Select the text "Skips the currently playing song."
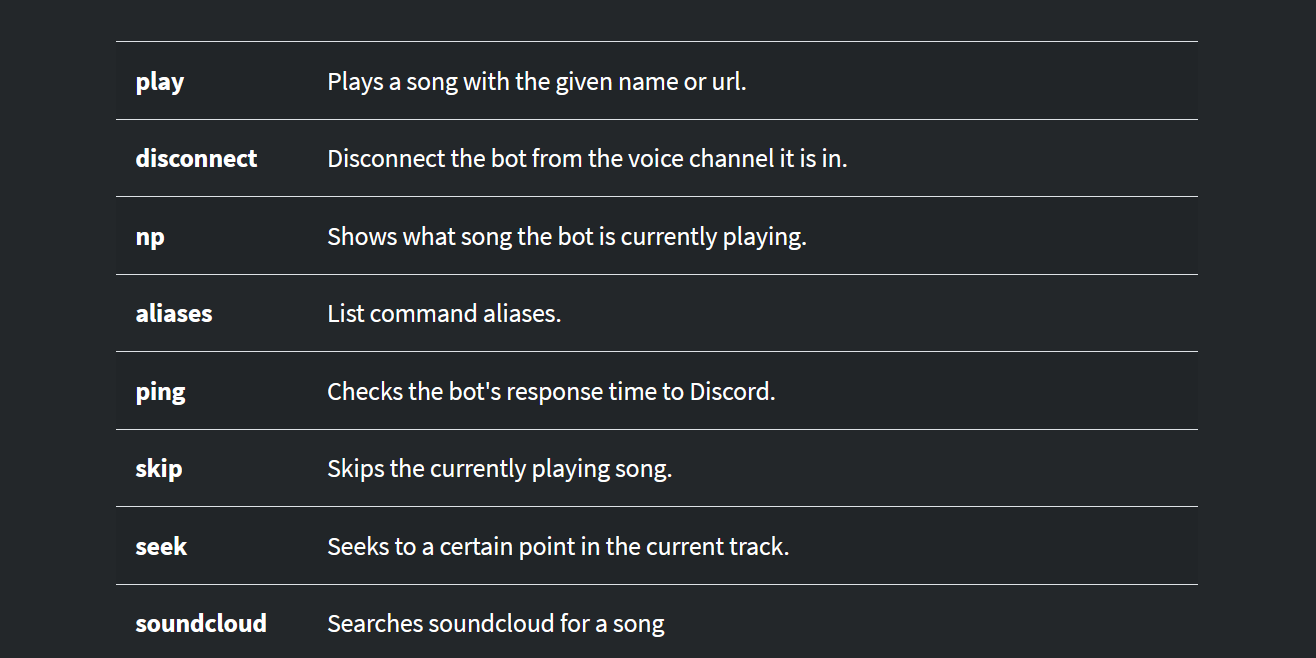This screenshot has height=658, width=1316. [500, 469]
